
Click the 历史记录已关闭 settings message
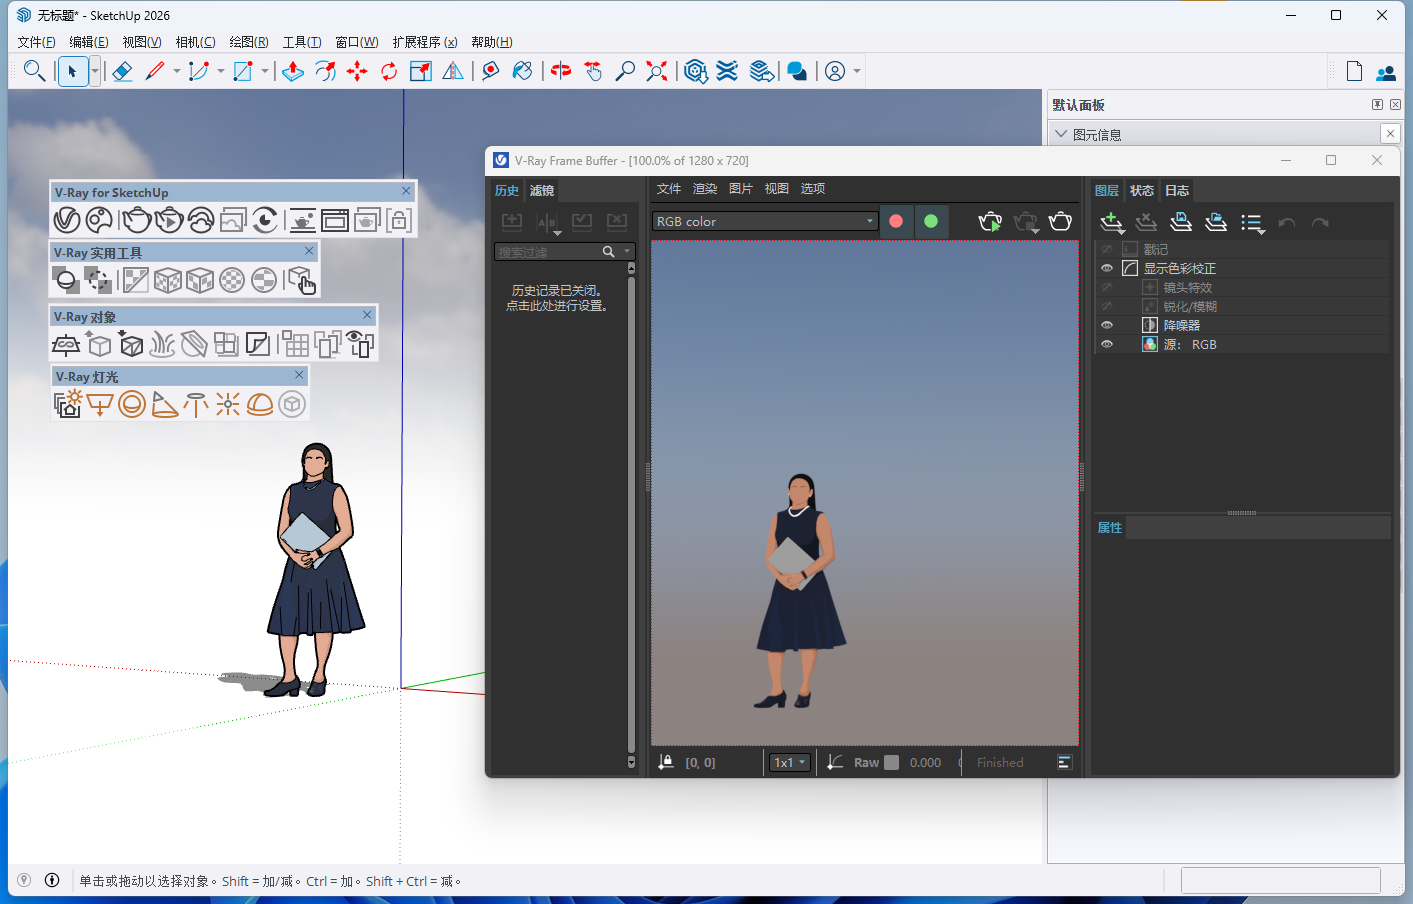(556, 298)
